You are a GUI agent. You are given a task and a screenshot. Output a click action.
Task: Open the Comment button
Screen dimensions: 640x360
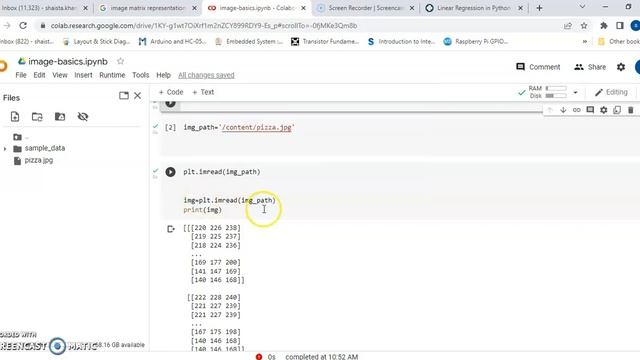pyautogui.click(x=538, y=67)
